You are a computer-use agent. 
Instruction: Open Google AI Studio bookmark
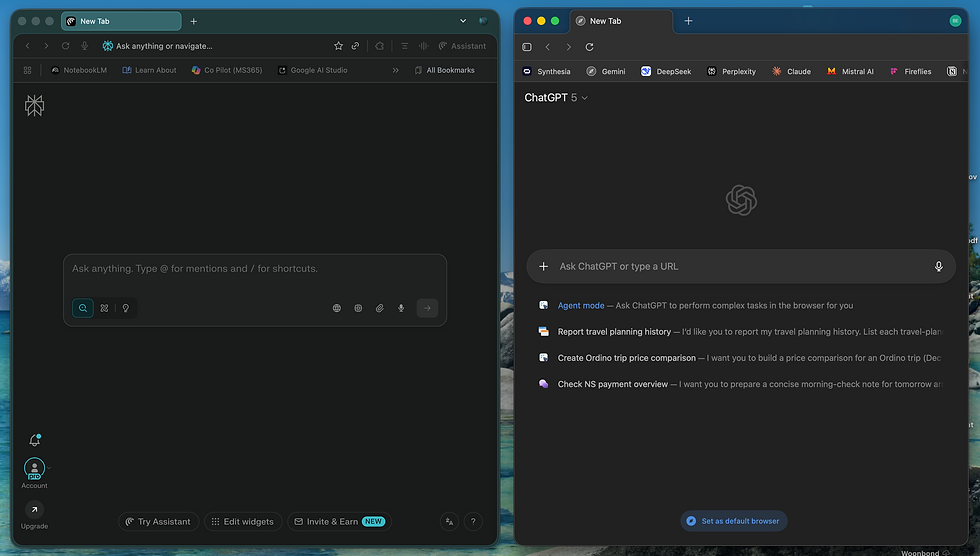[x=312, y=70]
